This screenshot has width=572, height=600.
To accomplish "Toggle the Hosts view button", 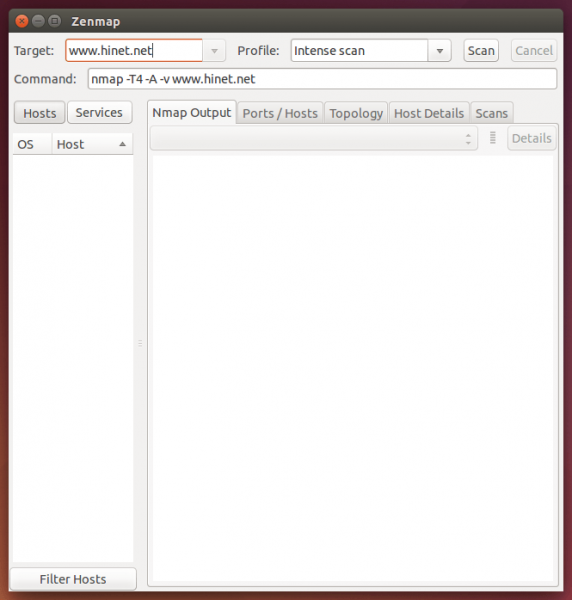I will point(39,112).
